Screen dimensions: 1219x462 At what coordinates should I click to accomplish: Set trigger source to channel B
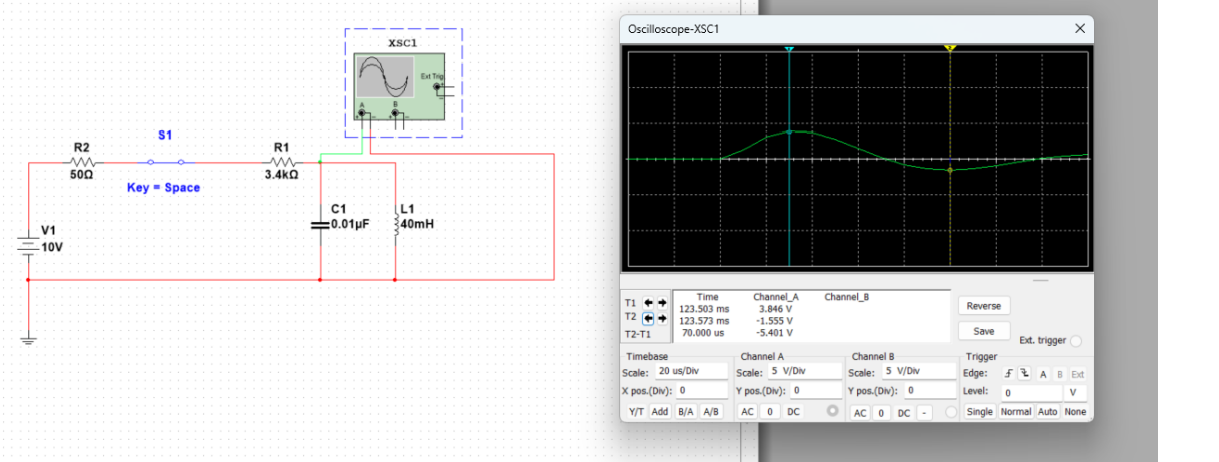[1060, 373]
